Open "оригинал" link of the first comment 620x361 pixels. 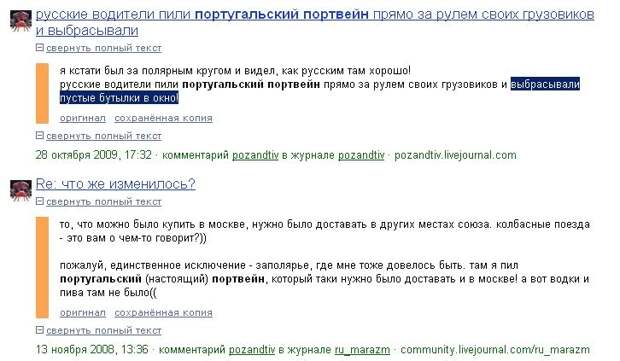click(x=83, y=118)
